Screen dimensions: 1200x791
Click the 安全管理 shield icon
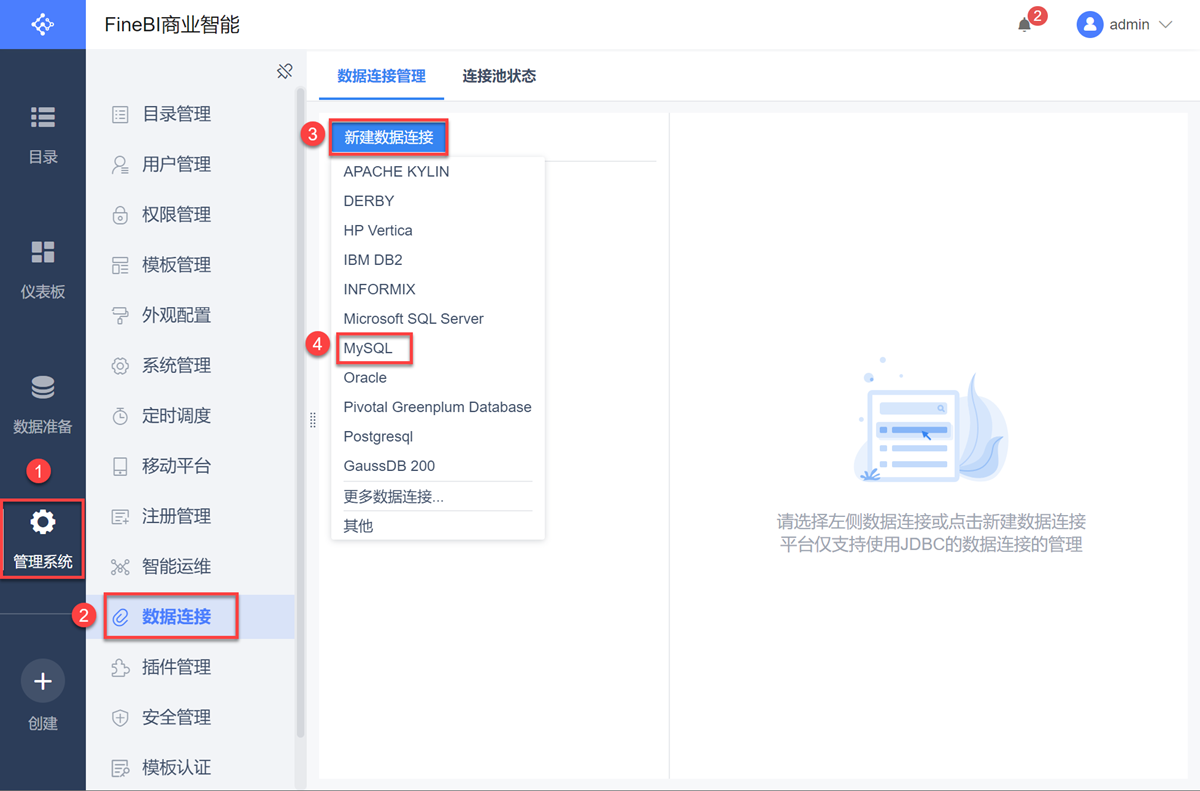click(120, 718)
